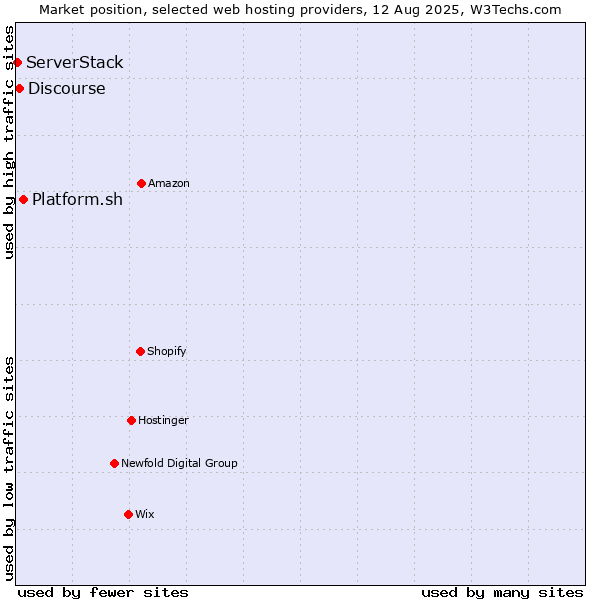
Task: Click the Hostinger red data point
Action: click(x=131, y=420)
